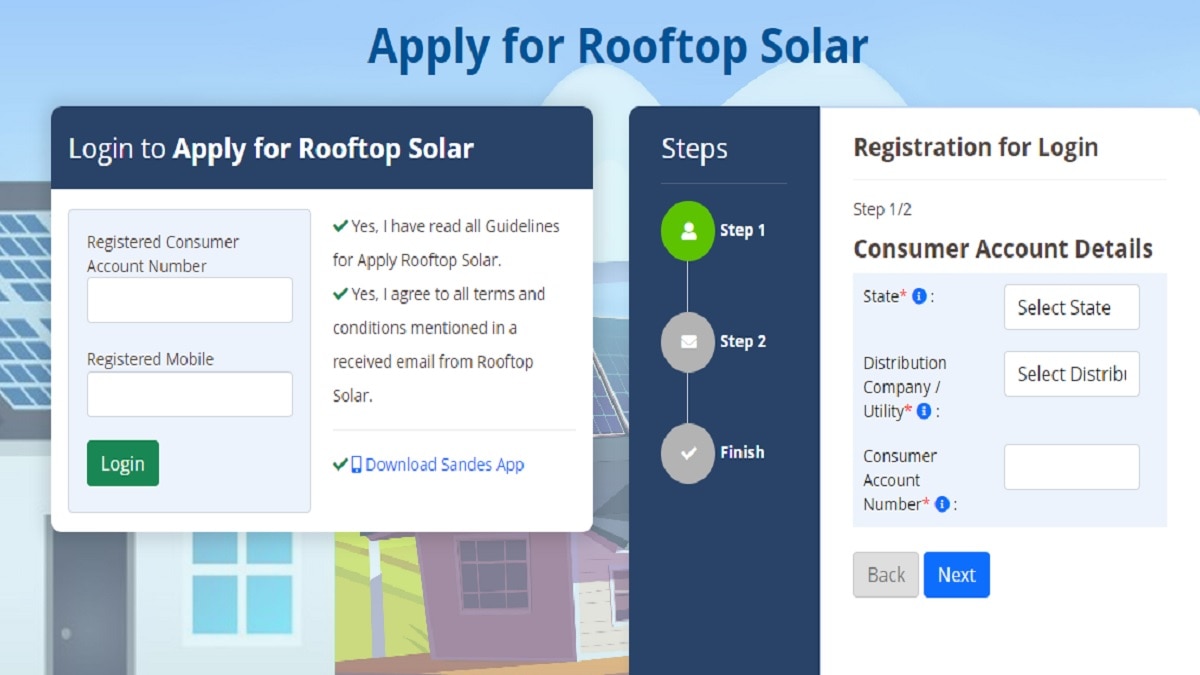Viewport: 1200px width, 675px height.
Task: Click the blue Next button
Action: click(956, 575)
